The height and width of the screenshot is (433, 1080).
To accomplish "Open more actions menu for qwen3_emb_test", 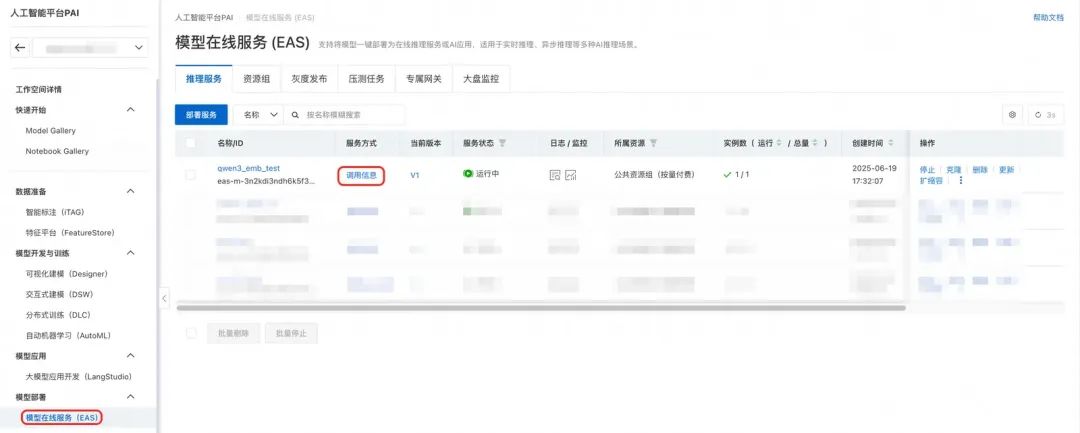I will 961,181.
